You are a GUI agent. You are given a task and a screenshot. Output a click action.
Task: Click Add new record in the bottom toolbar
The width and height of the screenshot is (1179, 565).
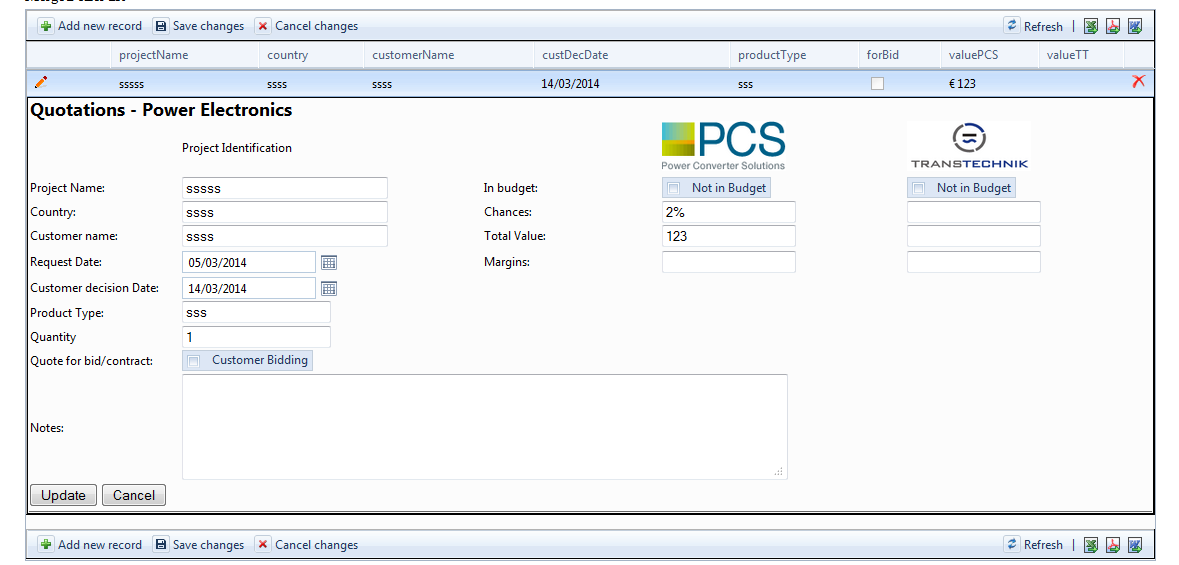pyautogui.click(x=90, y=545)
